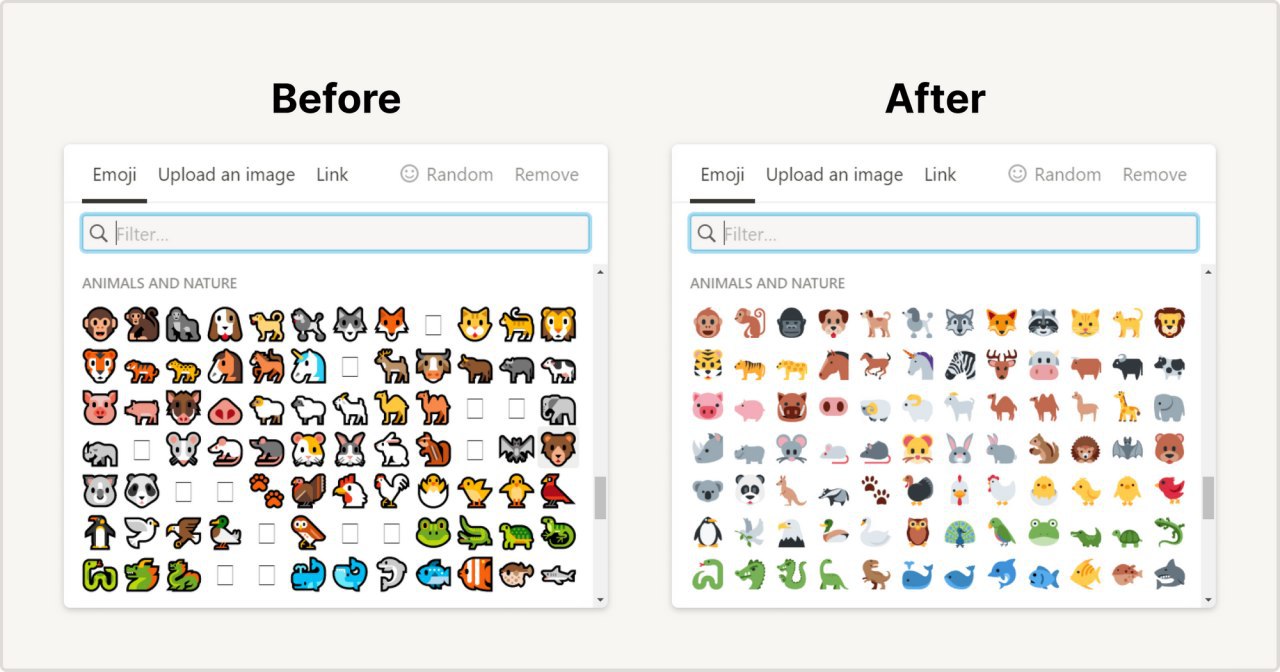Choose the swan emoji in the After panel
The width and height of the screenshot is (1280, 672).
pyautogui.click(x=875, y=532)
